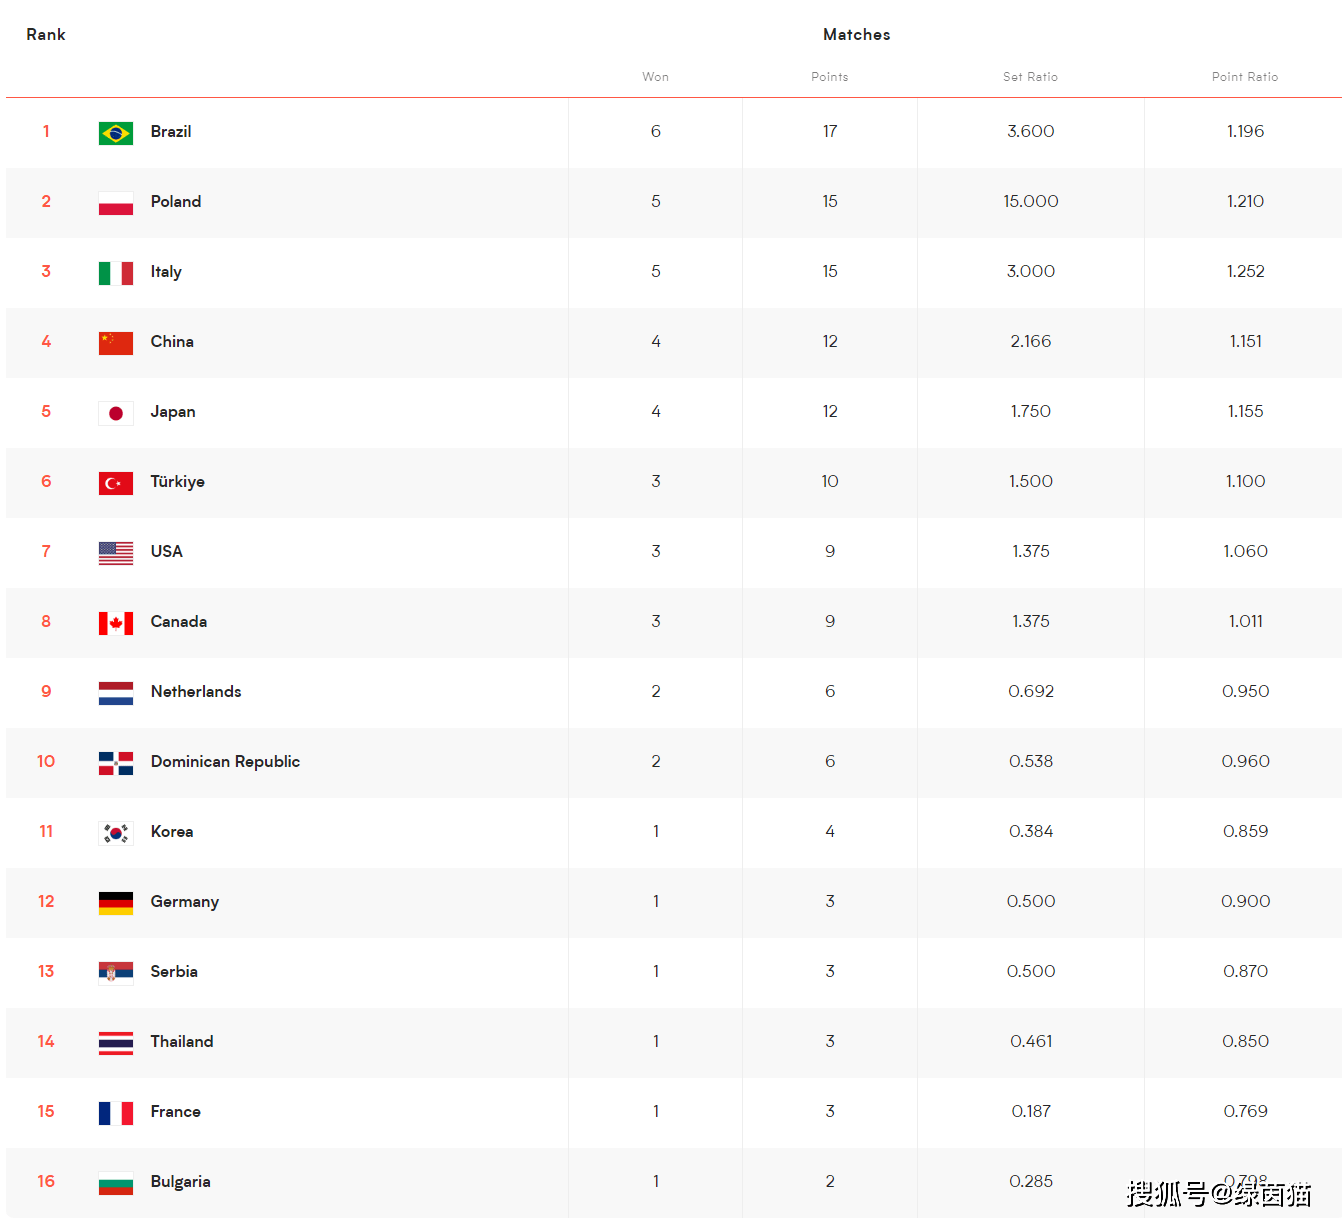Select the Italy flag icon
Image resolution: width=1342 pixels, height=1222 pixels.
coord(116,273)
